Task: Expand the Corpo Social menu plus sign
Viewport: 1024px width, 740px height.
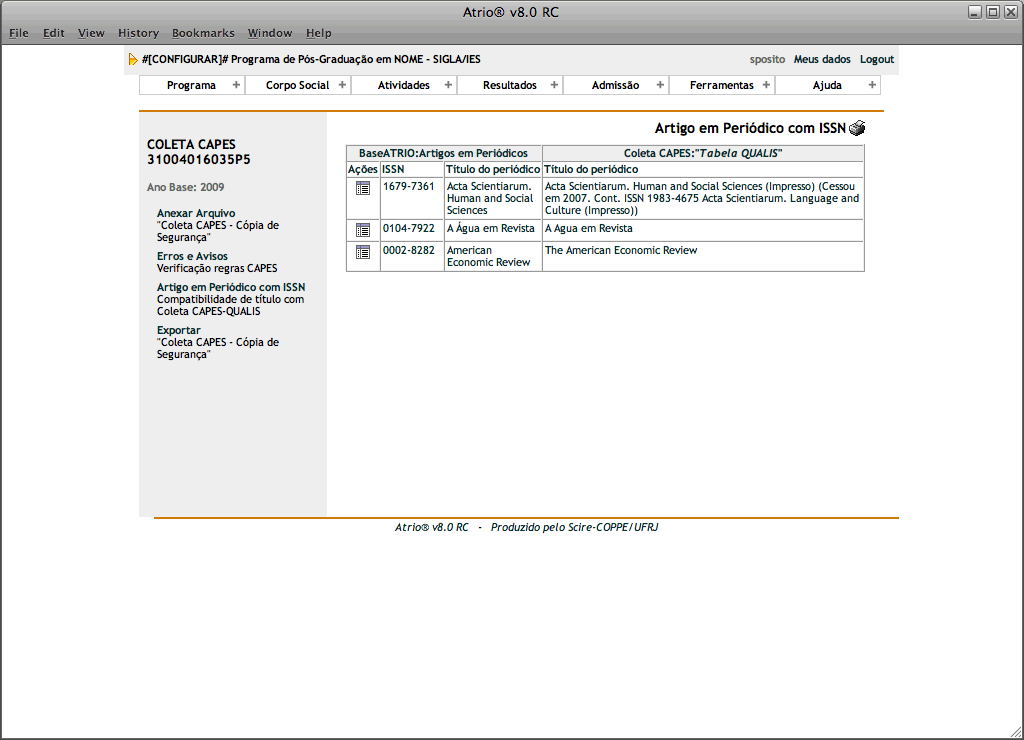Action: [x=342, y=85]
